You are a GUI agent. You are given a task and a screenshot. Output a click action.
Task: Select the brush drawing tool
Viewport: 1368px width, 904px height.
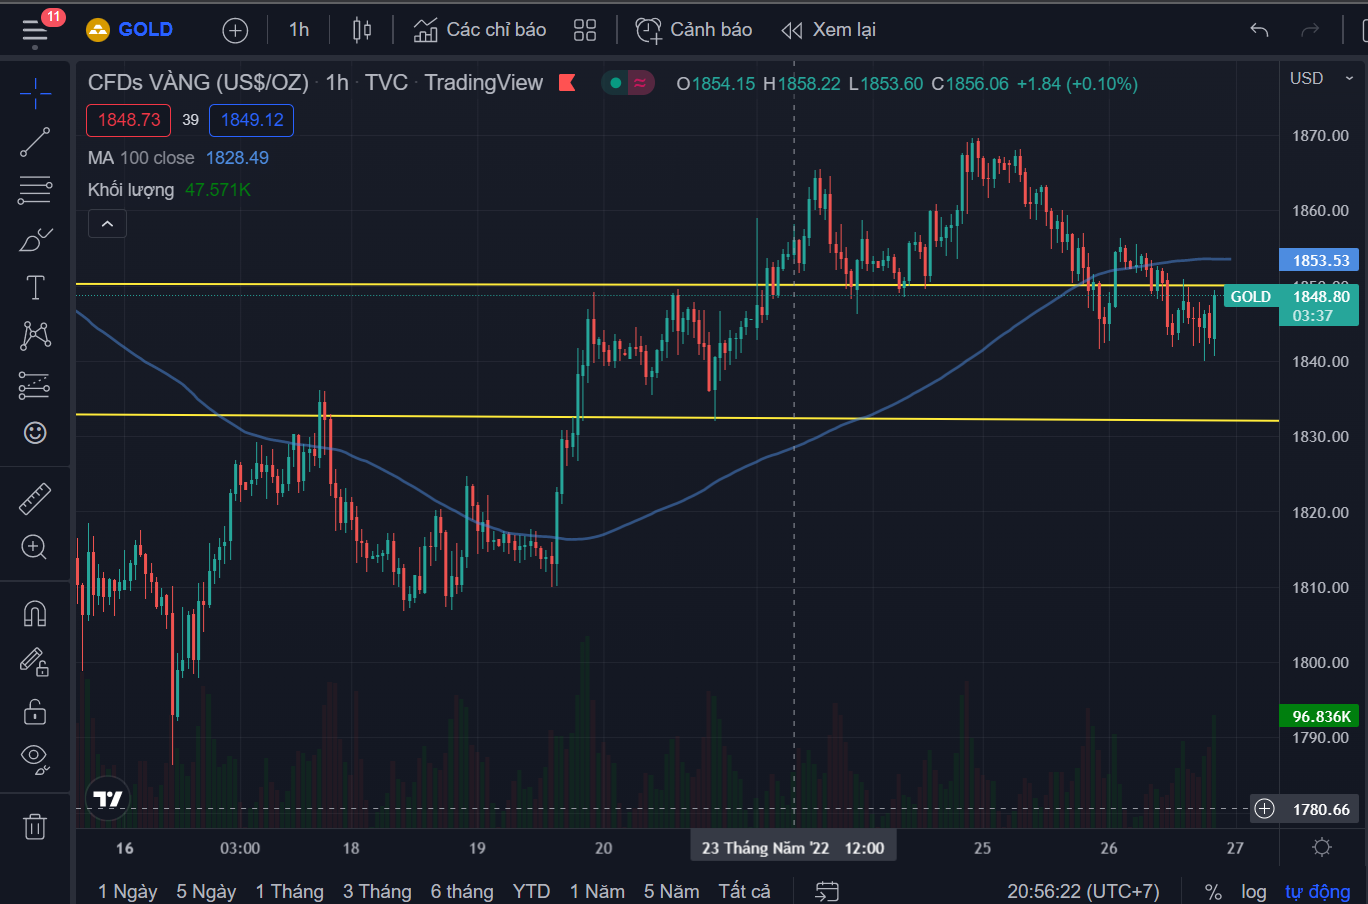35,240
